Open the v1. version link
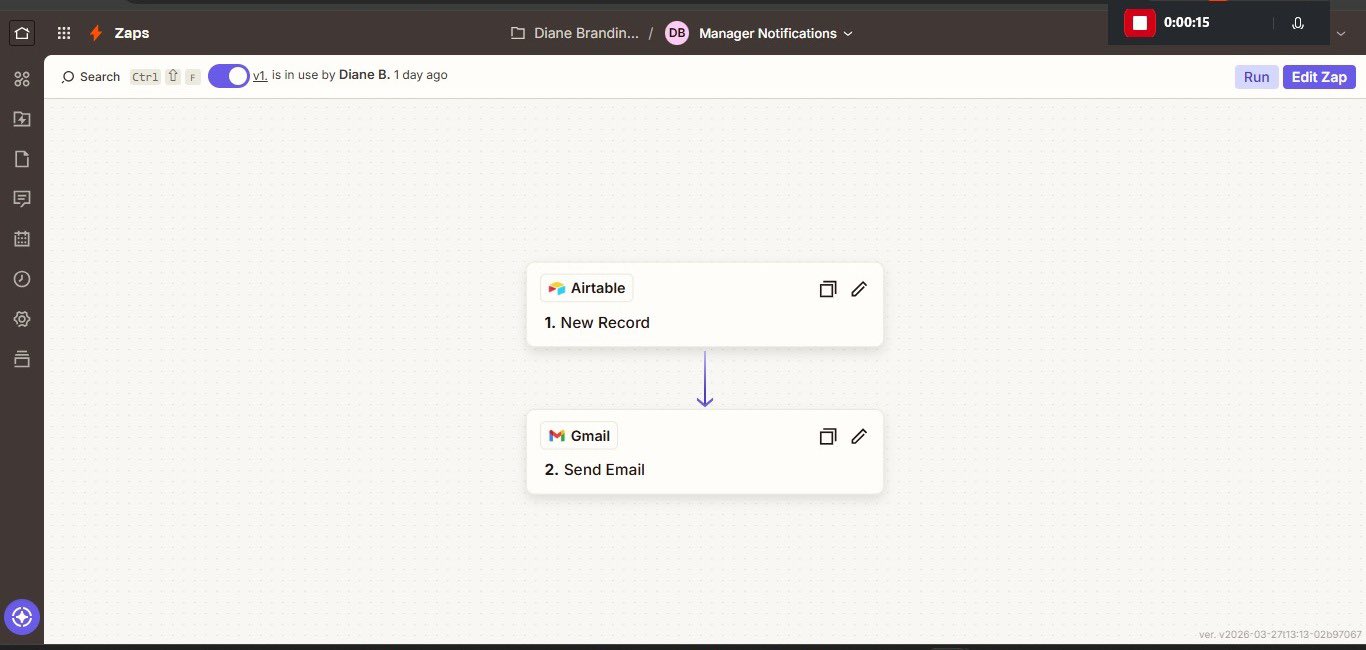The width and height of the screenshot is (1366, 650). pos(260,75)
